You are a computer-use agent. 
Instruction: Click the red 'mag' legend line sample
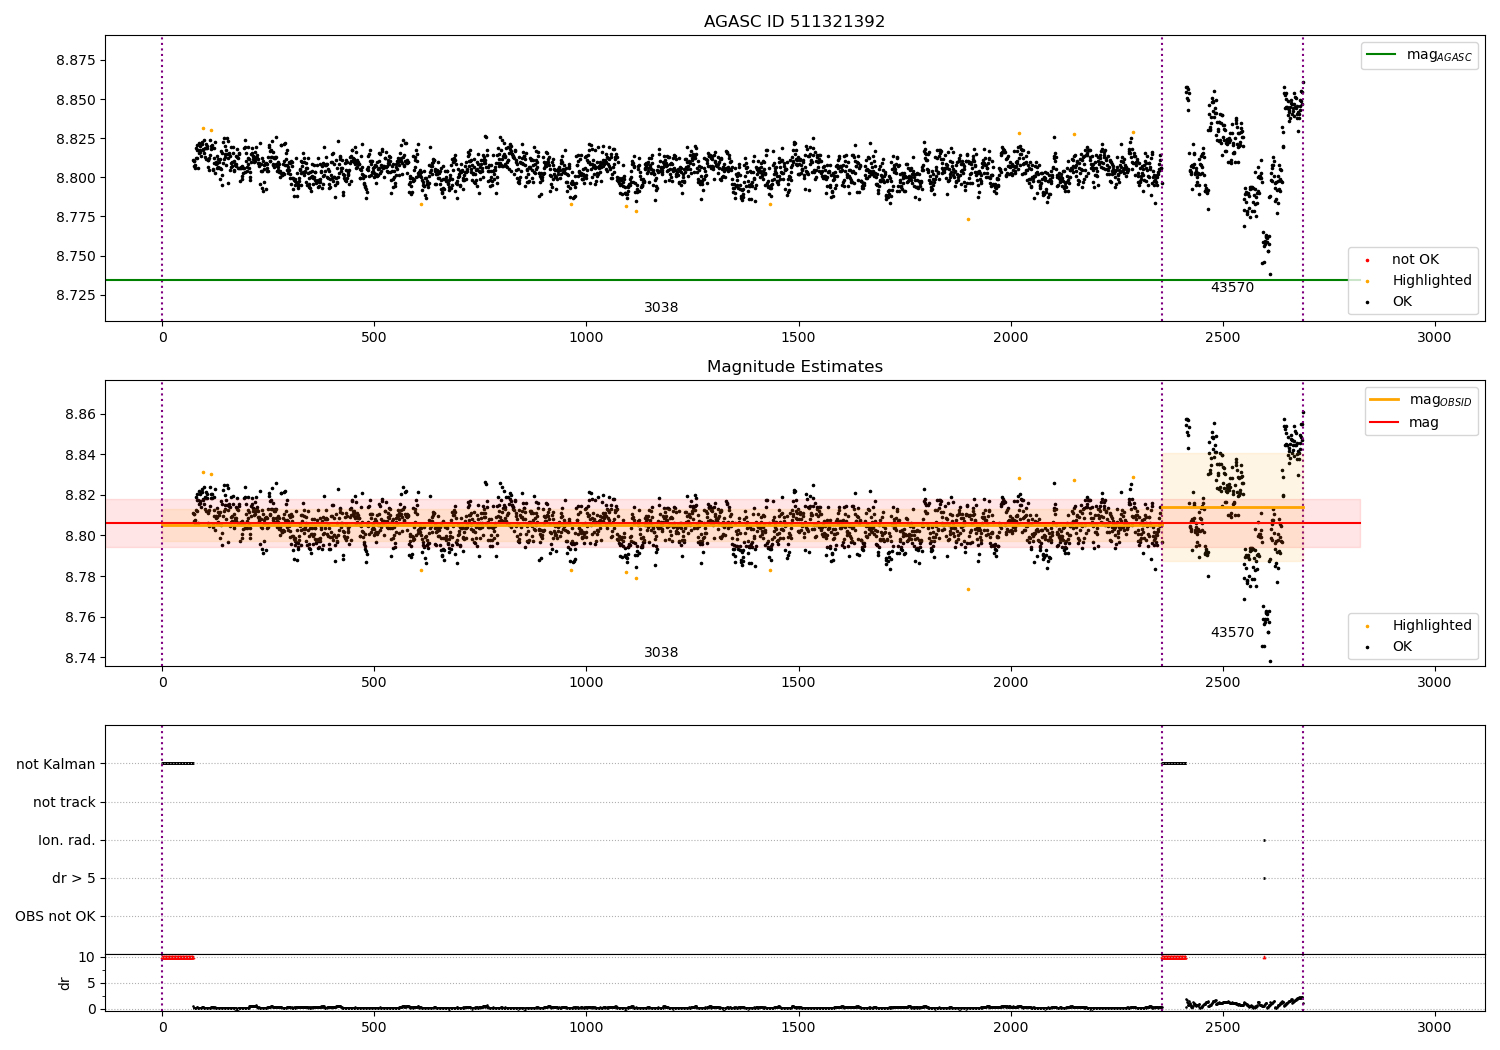[x=1385, y=422]
